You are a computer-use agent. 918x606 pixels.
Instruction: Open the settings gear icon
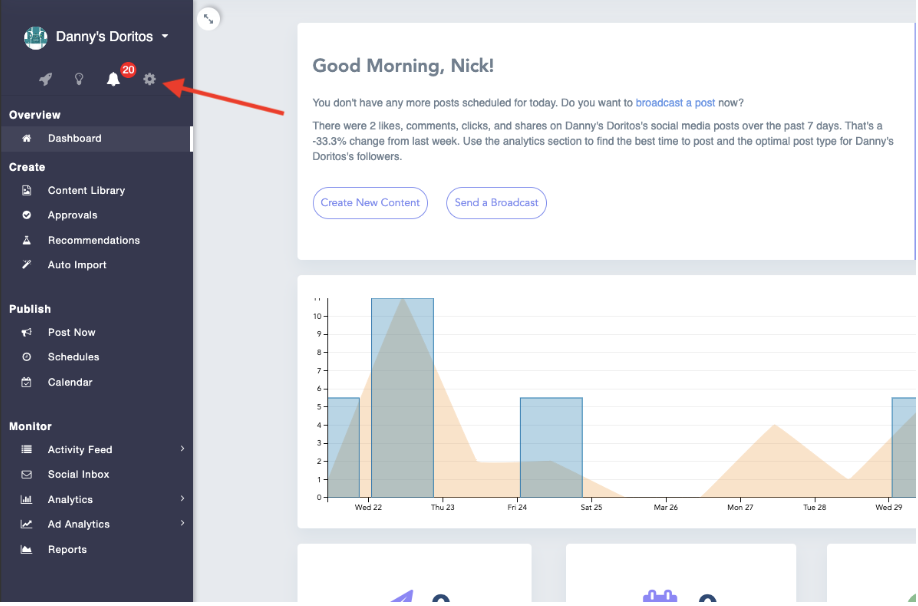tap(150, 80)
